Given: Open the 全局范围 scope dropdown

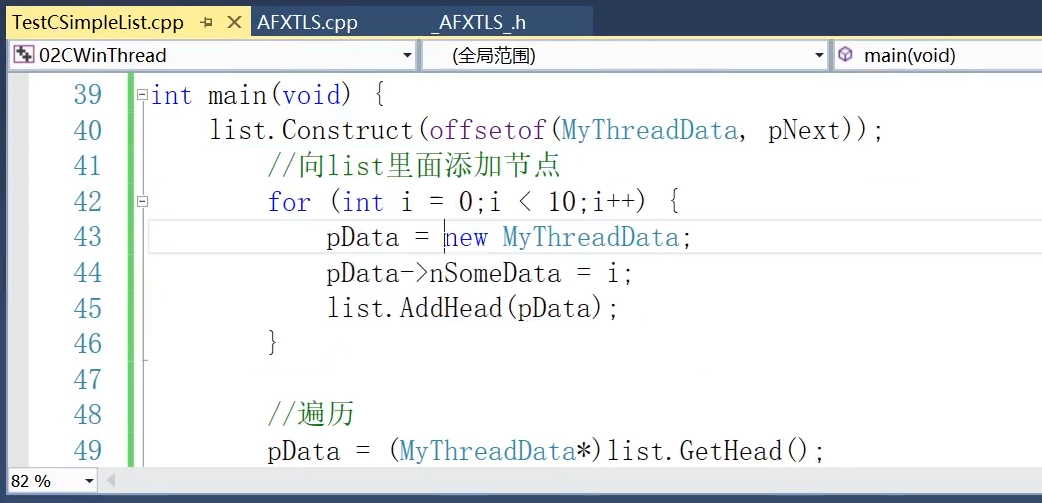Looking at the screenshot, I should pos(819,56).
